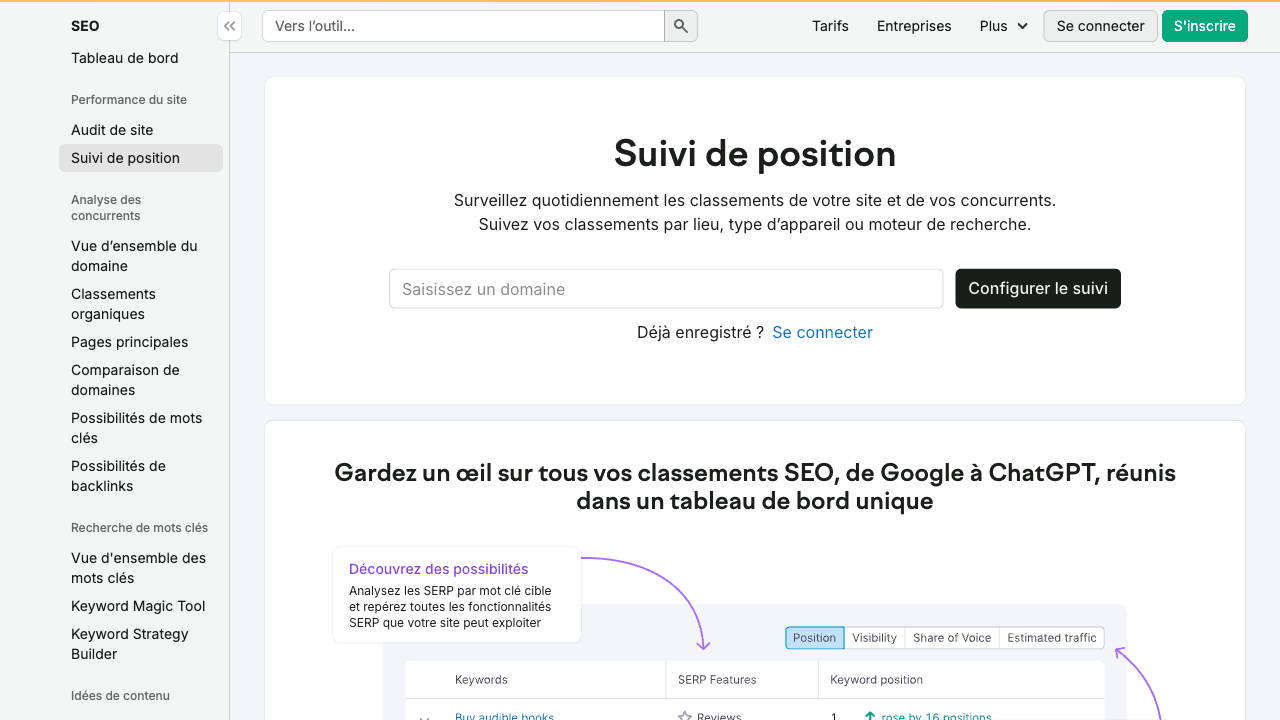Viewport: 1280px width, 720px height.
Task: Click the Se connecter header button
Action: point(1100,26)
